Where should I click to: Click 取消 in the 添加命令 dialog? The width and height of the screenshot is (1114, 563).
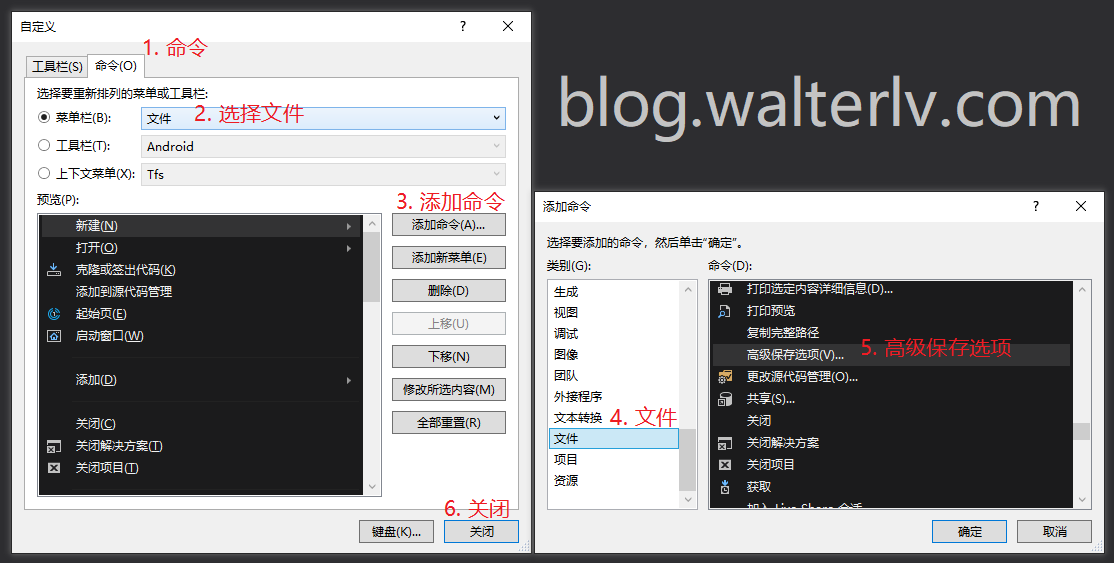tap(1054, 532)
